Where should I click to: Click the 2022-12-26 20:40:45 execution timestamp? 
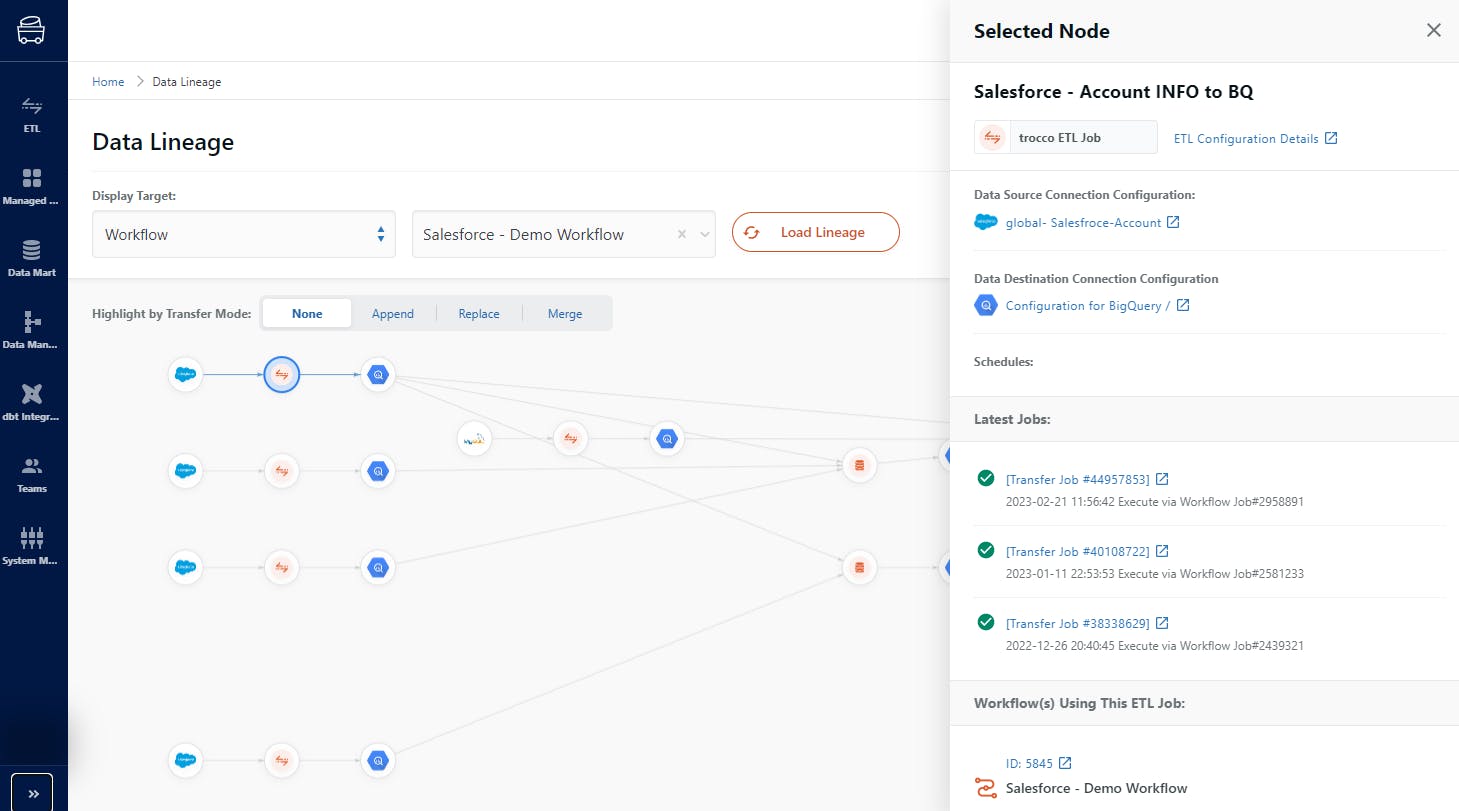pyautogui.click(x=1060, y=646)
